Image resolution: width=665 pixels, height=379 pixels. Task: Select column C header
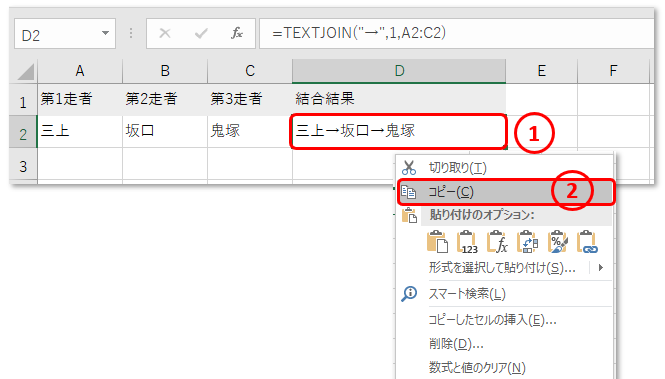click(x=250, y=71)
